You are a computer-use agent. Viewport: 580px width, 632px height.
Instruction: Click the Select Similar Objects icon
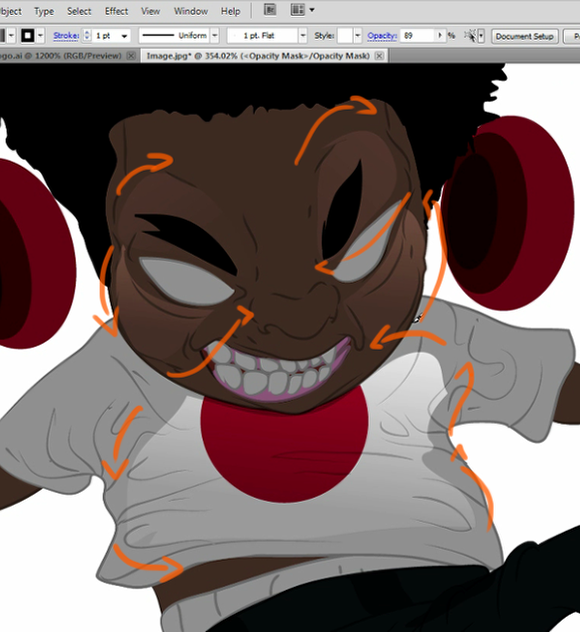click(x=470, y=35)
